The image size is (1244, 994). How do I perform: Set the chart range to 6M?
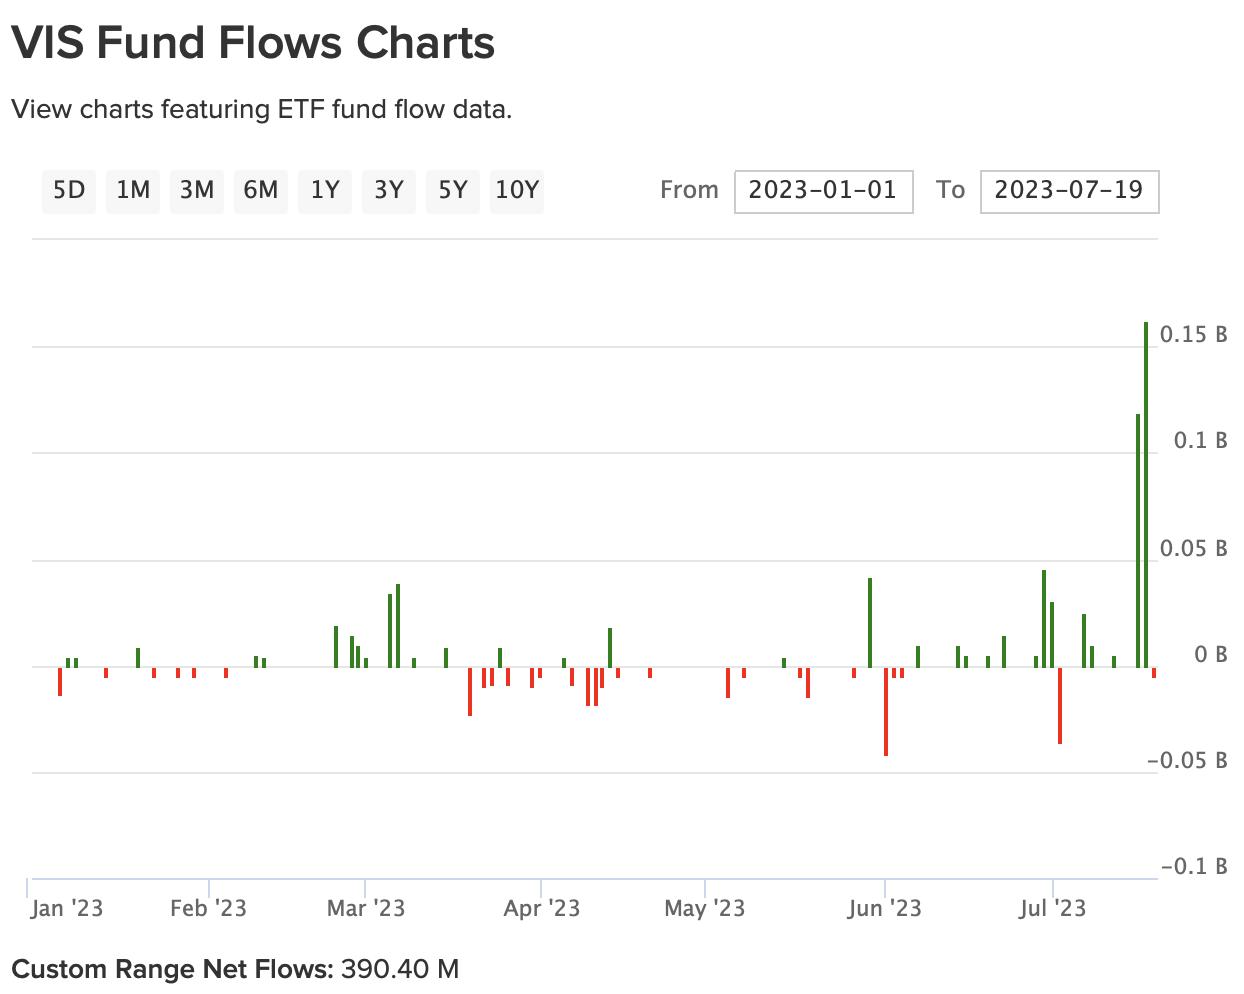point(260,190)
